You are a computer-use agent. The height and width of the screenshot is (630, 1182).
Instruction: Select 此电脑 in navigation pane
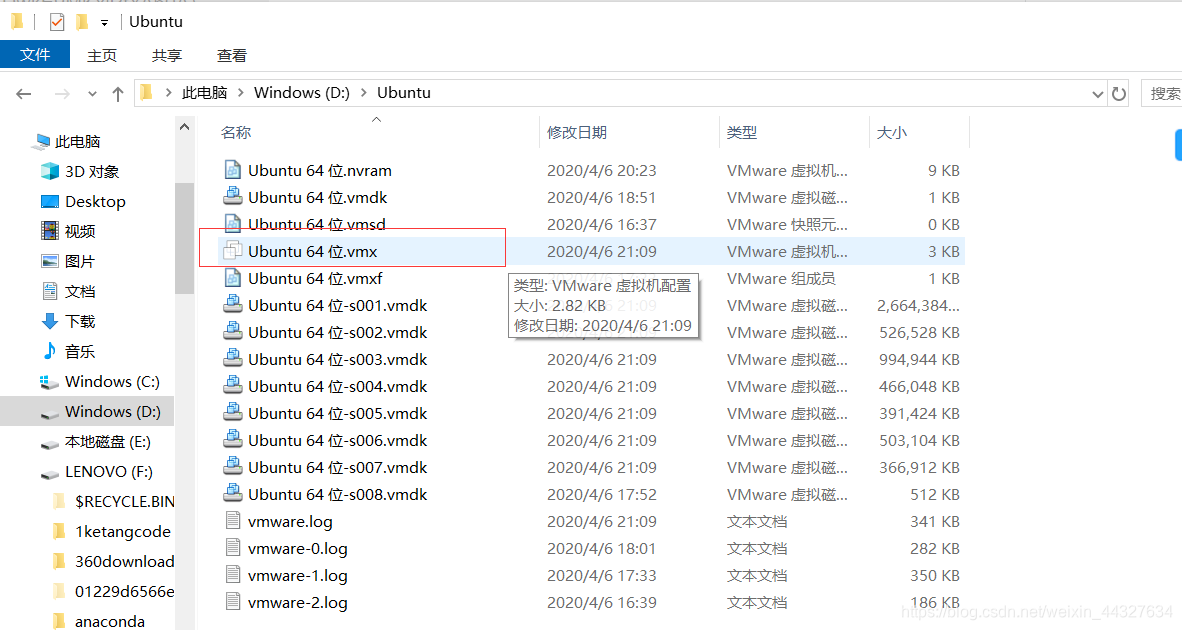pos(77,142)
